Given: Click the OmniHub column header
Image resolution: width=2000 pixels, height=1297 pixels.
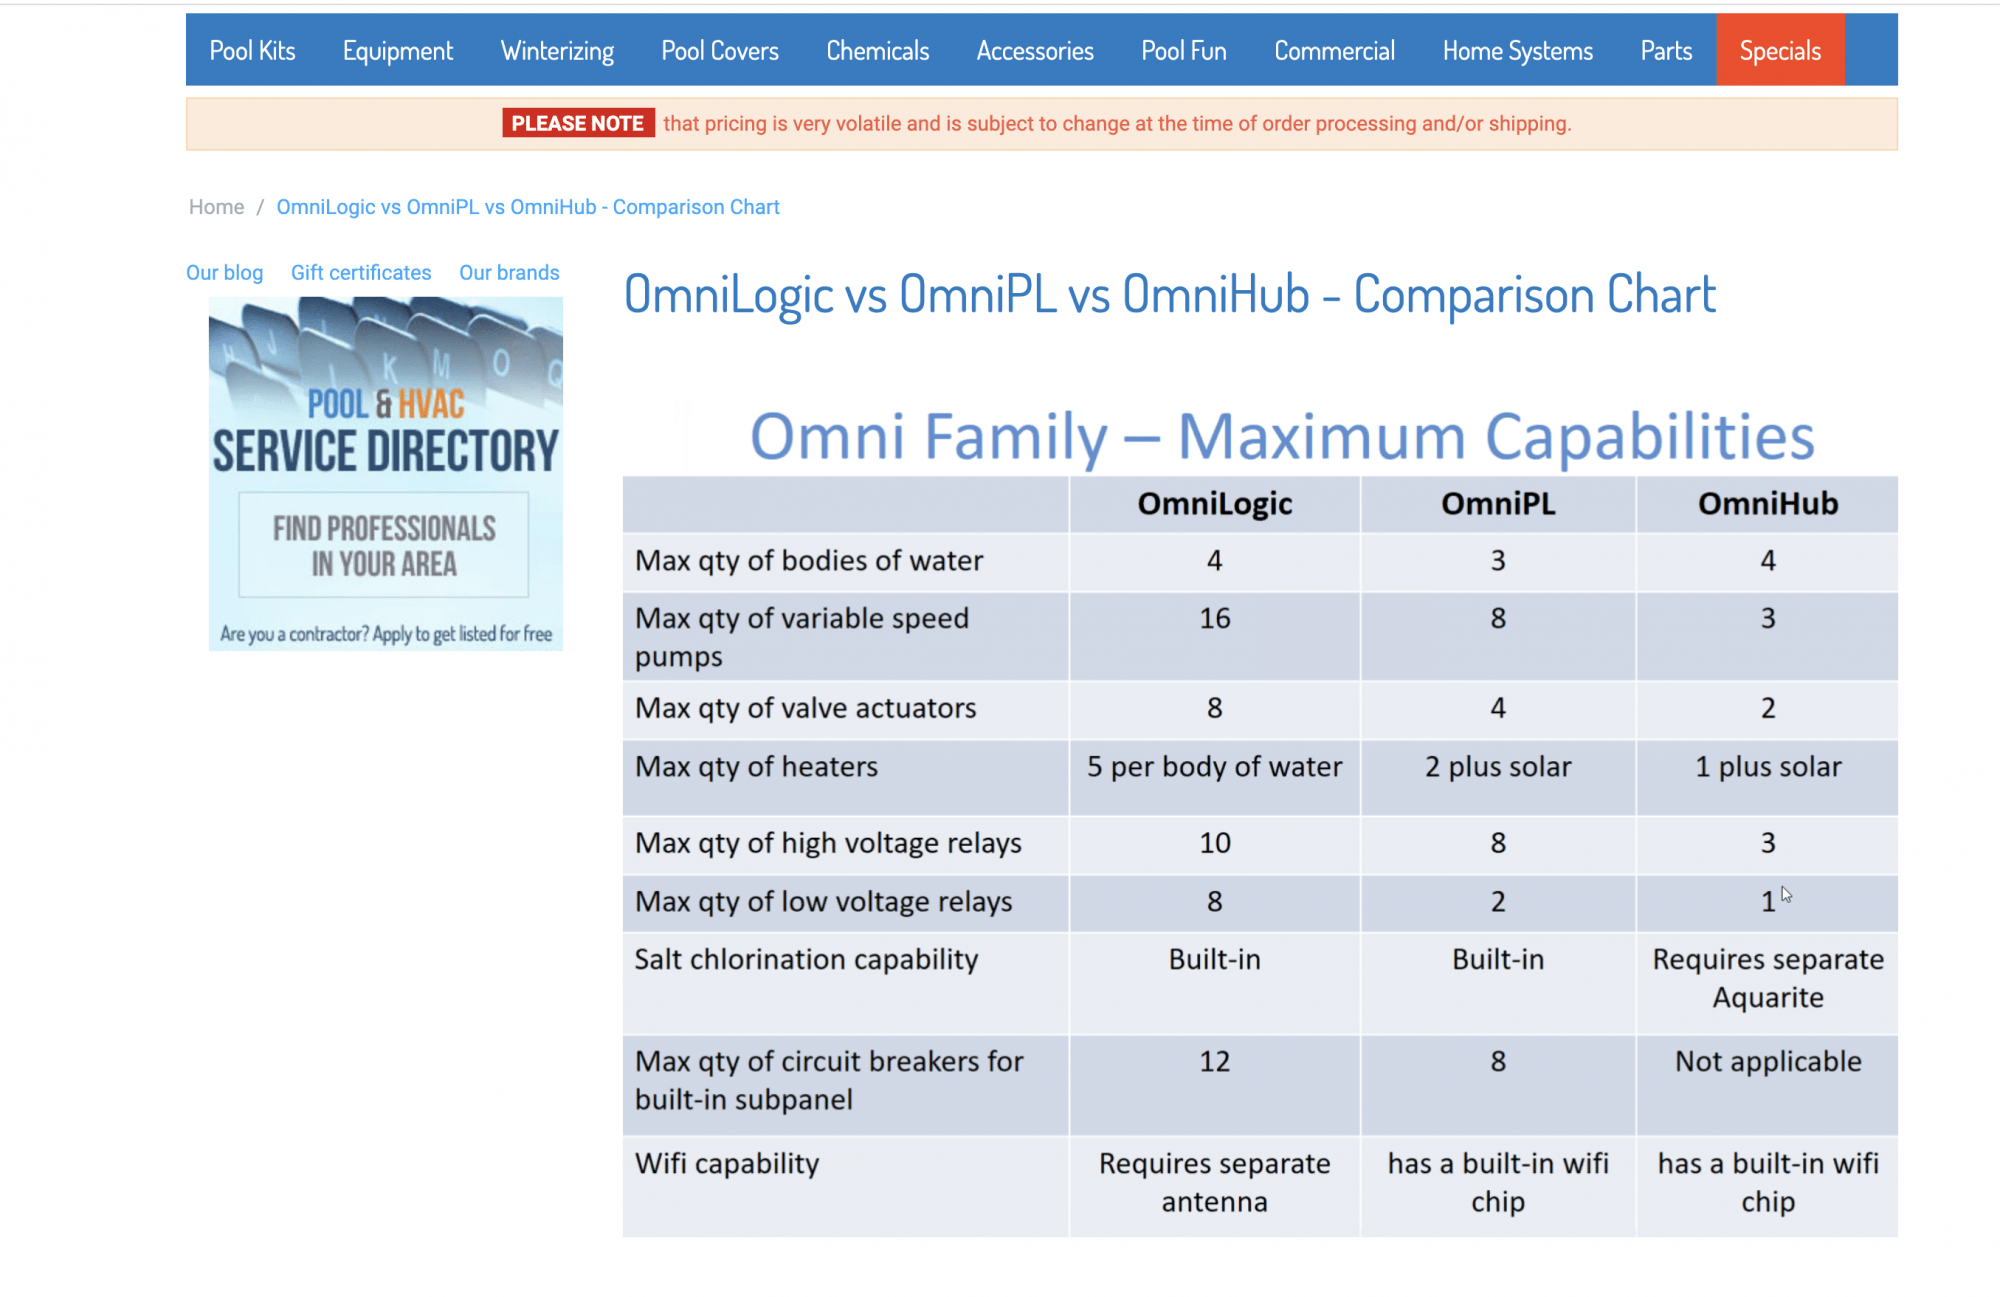Looking at the screenshot, I should [x=1768, y=503].
